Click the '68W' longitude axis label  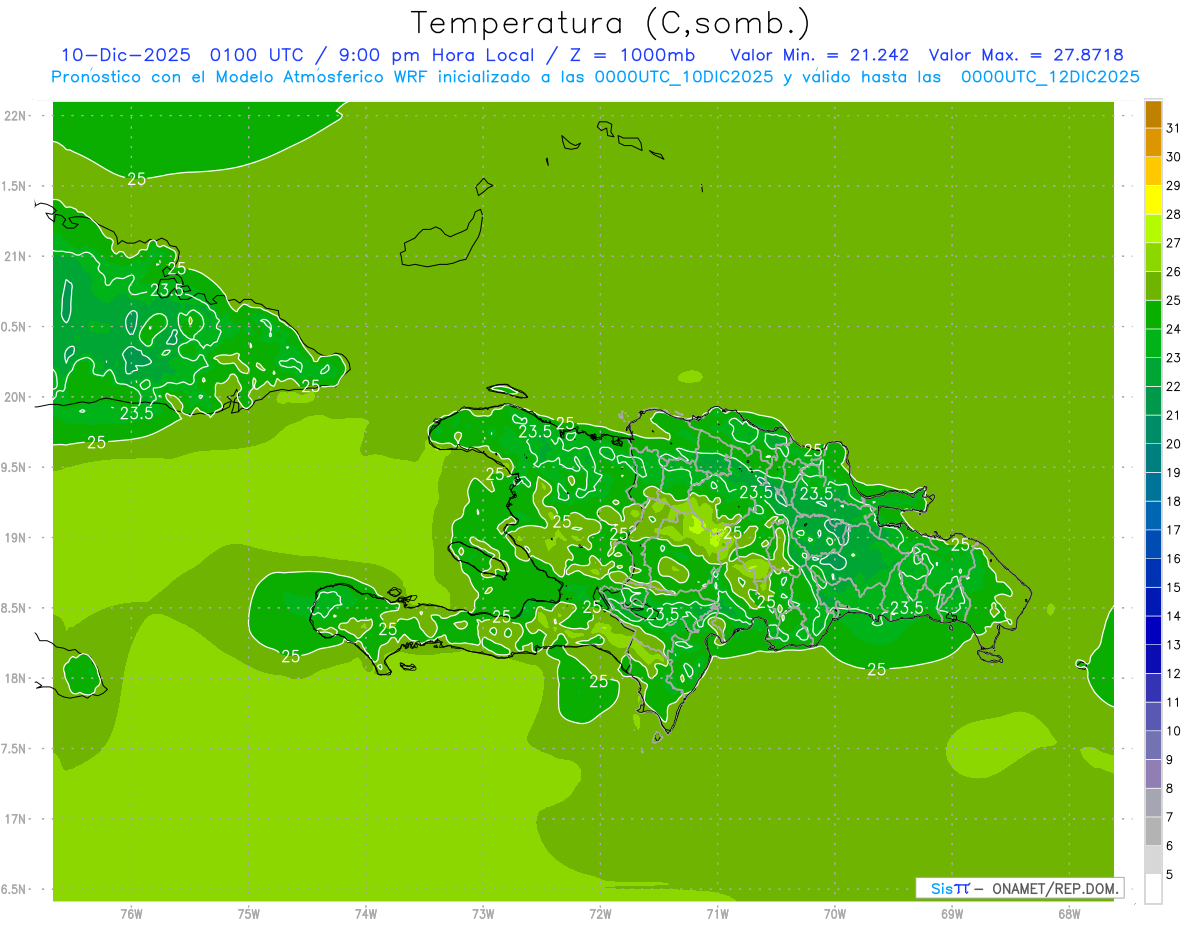click(x=1069, y=913)
